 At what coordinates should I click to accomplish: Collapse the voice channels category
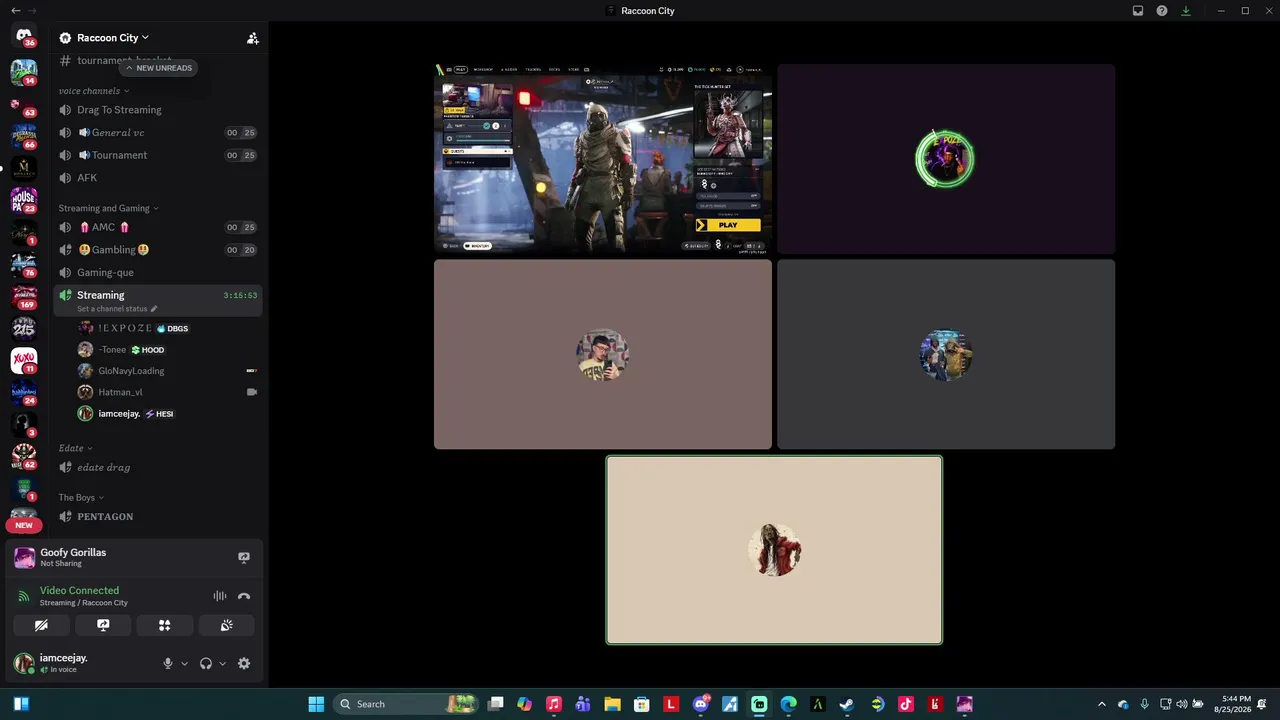(94, 91)
